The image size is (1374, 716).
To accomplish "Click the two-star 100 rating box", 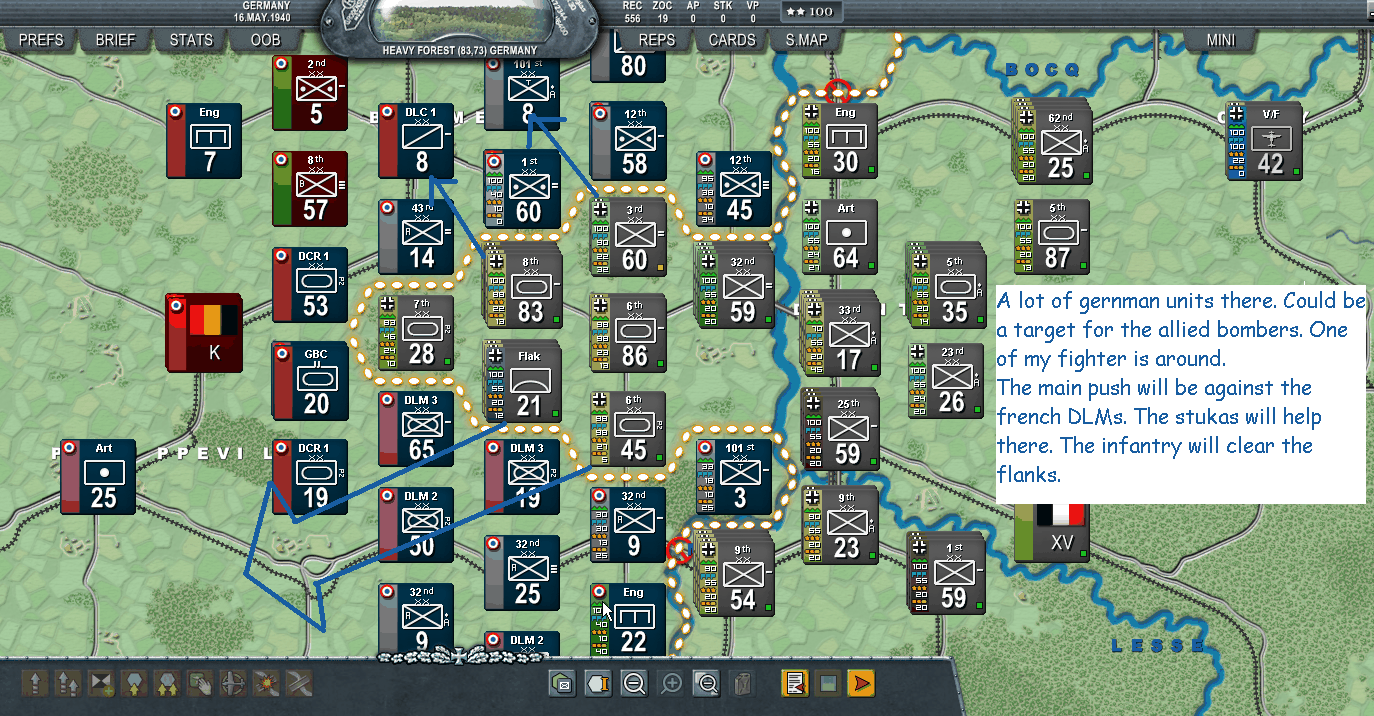I will tap(812, 12).
